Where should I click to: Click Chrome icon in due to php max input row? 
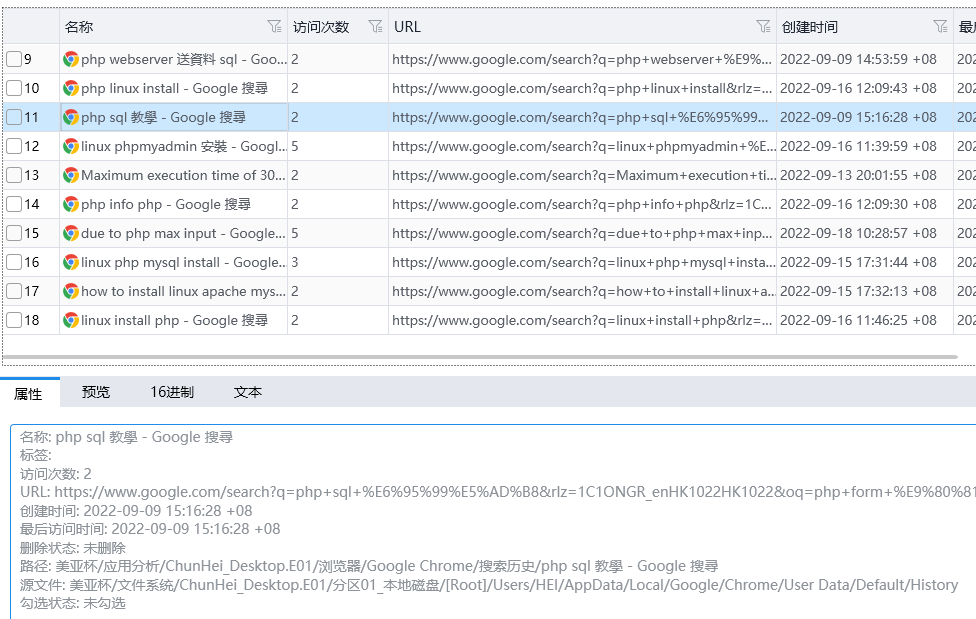[71, 233]
